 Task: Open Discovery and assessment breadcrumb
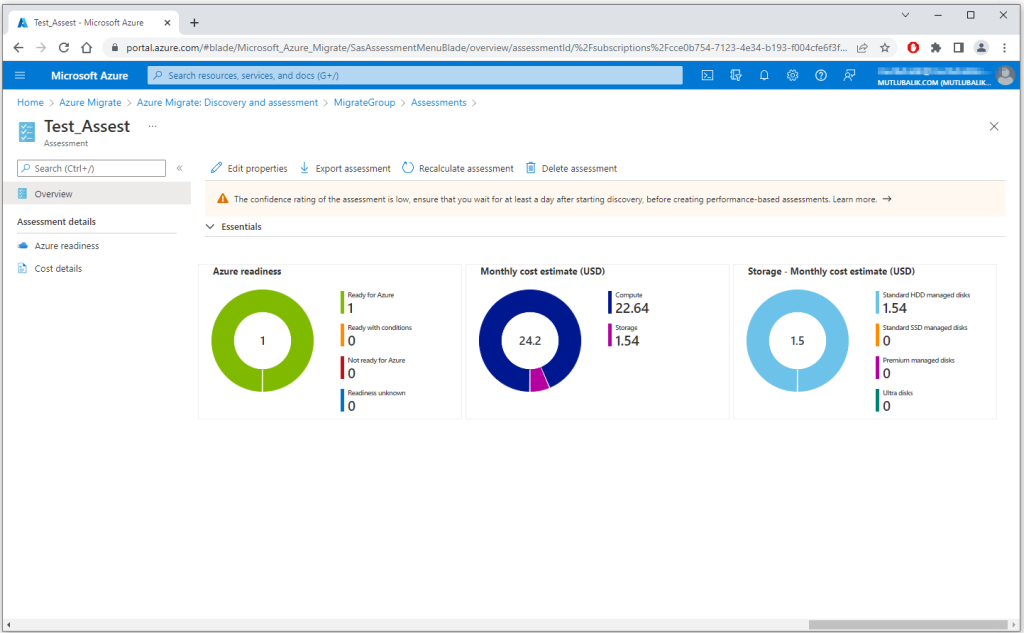click(x=227, y=103)
